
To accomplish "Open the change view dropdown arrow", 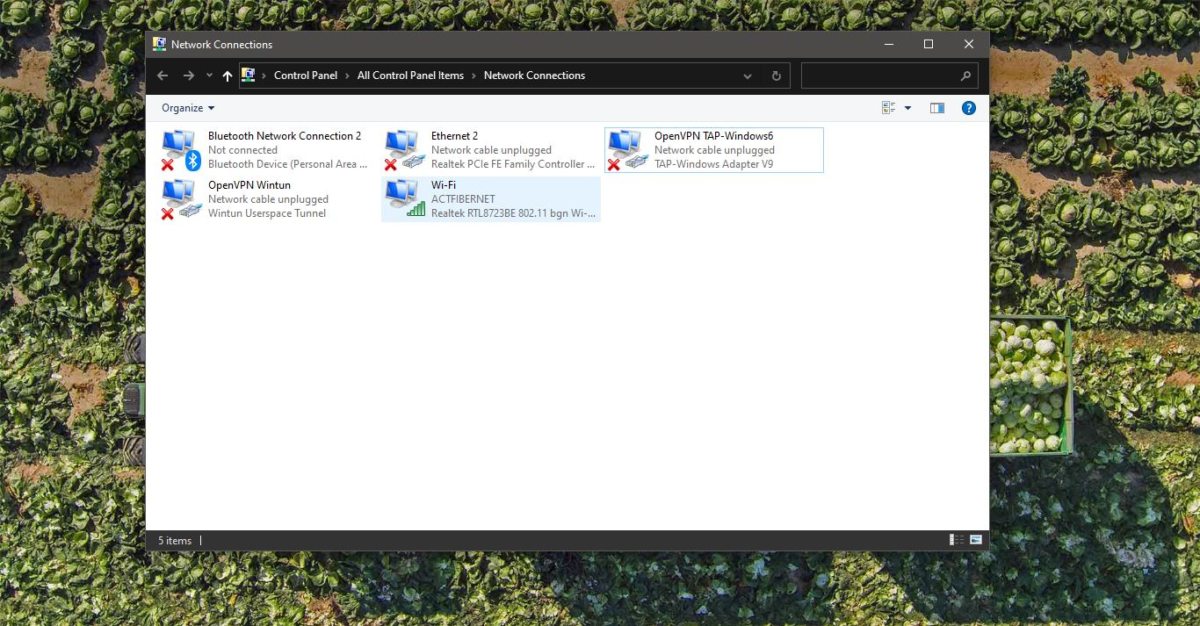I will pyautogui.click(x=907, y=107).
